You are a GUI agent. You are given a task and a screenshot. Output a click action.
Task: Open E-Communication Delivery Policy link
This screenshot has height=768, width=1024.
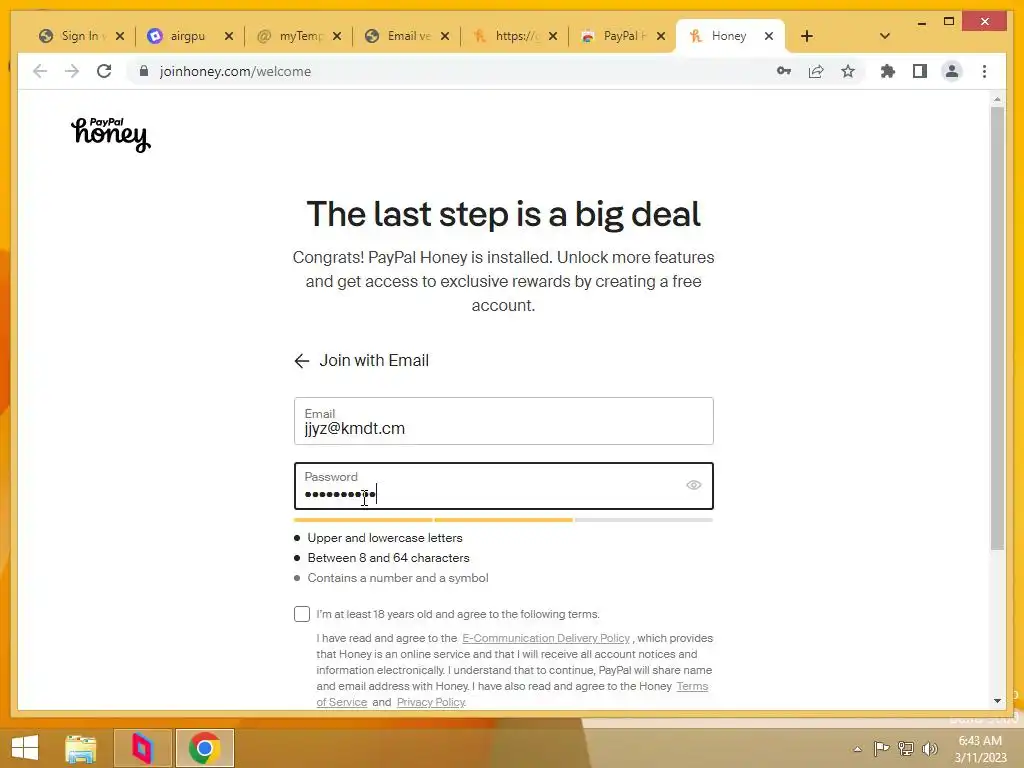(x=546, y=638)
